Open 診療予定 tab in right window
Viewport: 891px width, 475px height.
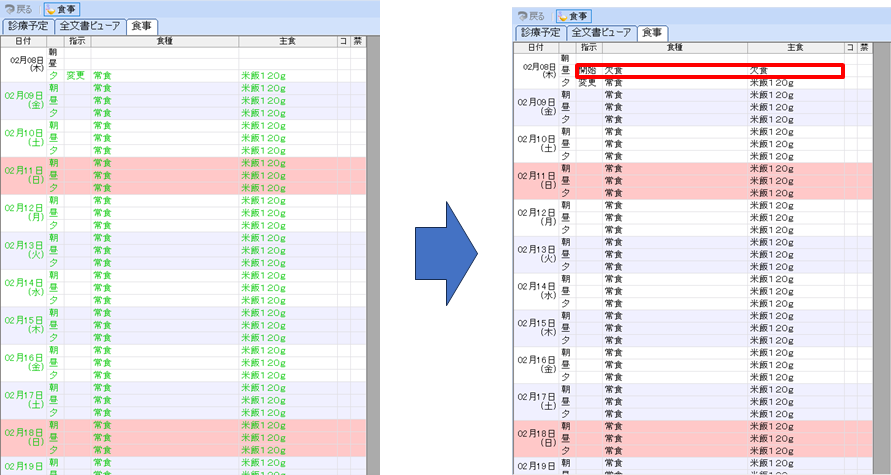pyautogui.click(x=540, y=32)
